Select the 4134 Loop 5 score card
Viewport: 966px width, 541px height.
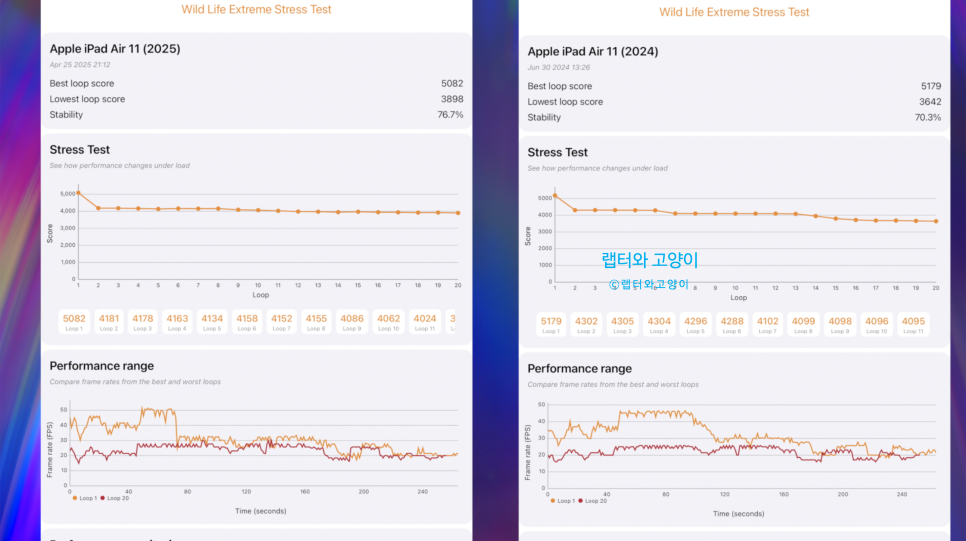click(212, 322)
